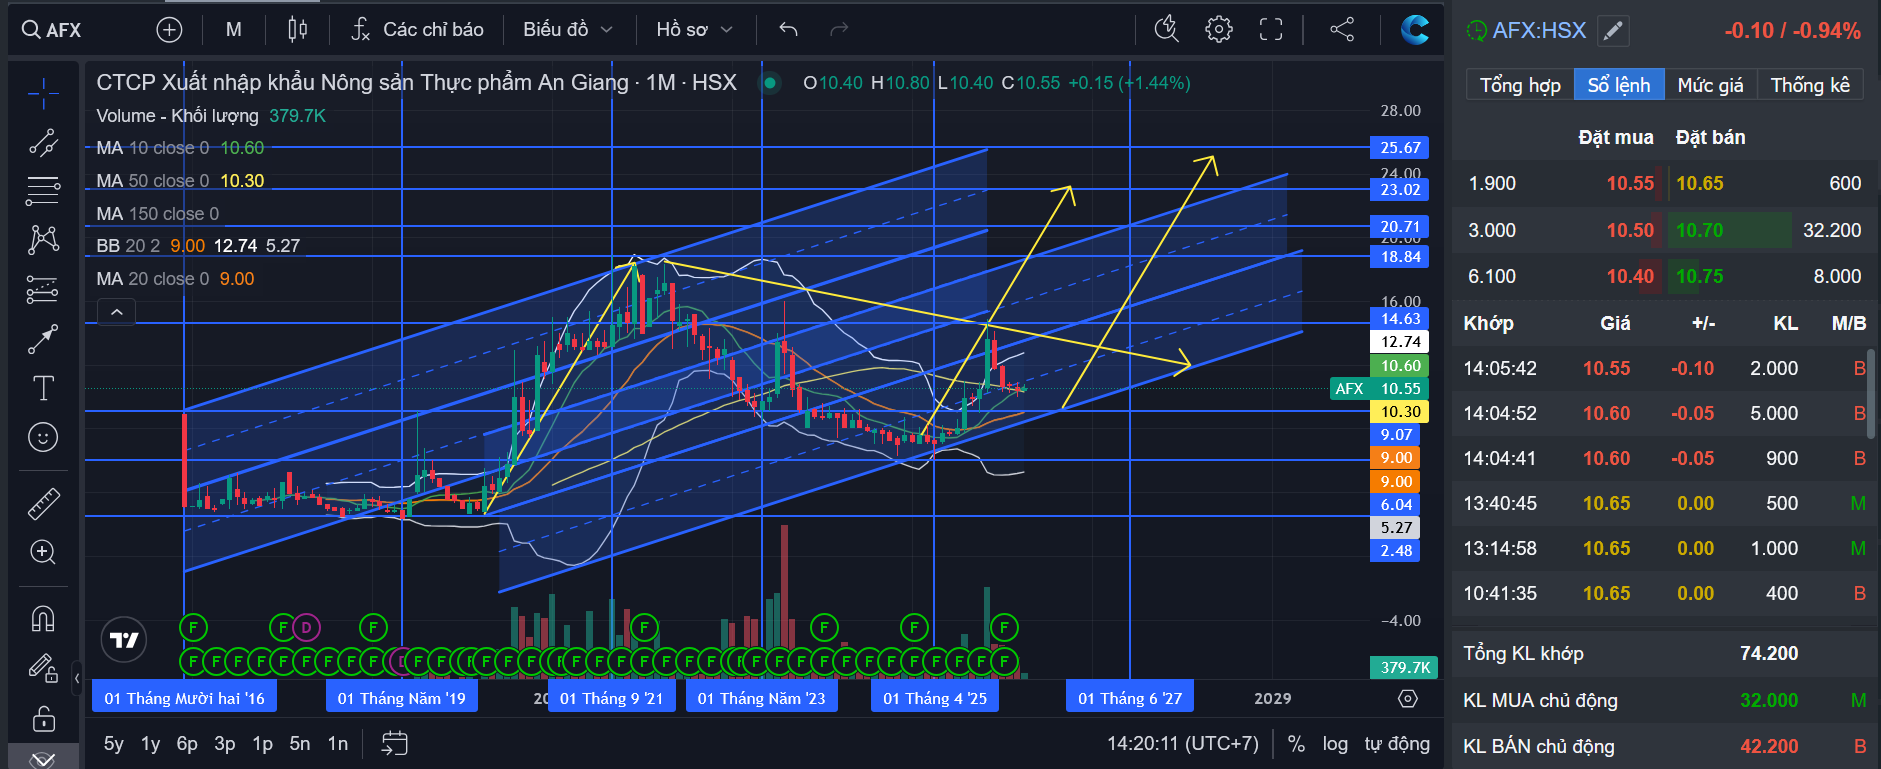This screenshot has height=769, width=1881.
Task: Open the M interval selector
Action: tap(234, 30)
